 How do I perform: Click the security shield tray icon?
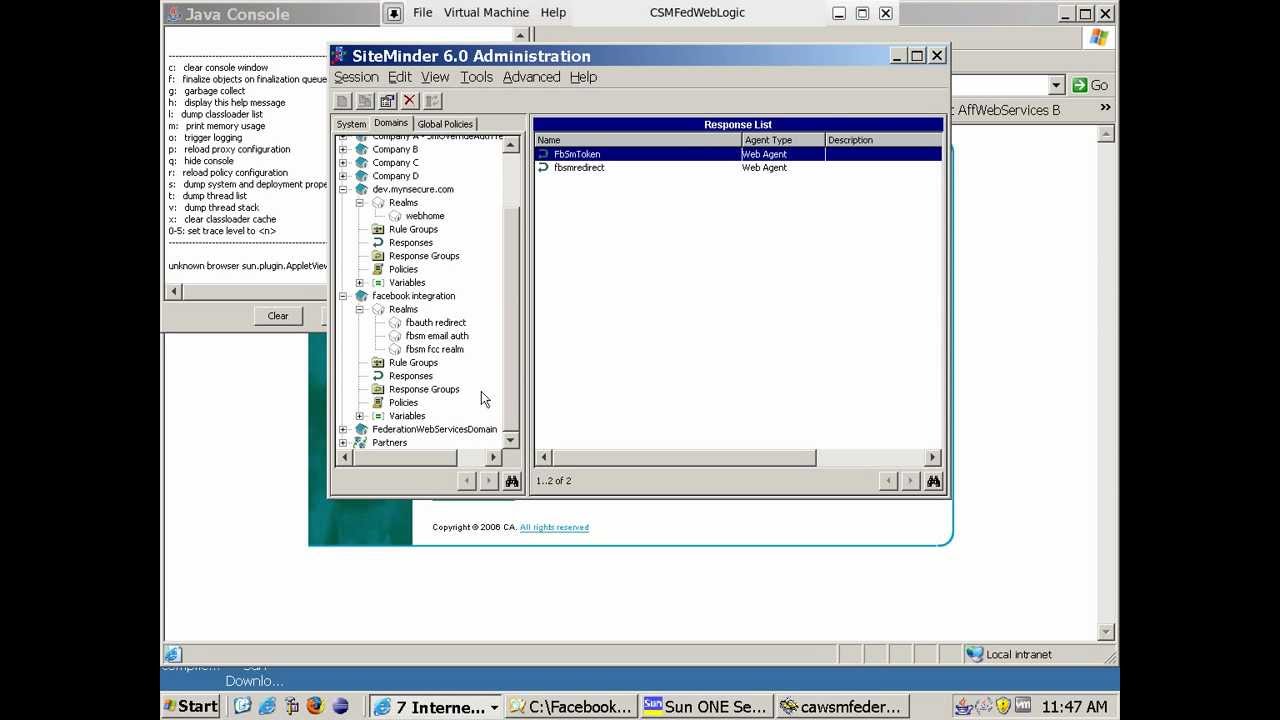(1003, 706)
